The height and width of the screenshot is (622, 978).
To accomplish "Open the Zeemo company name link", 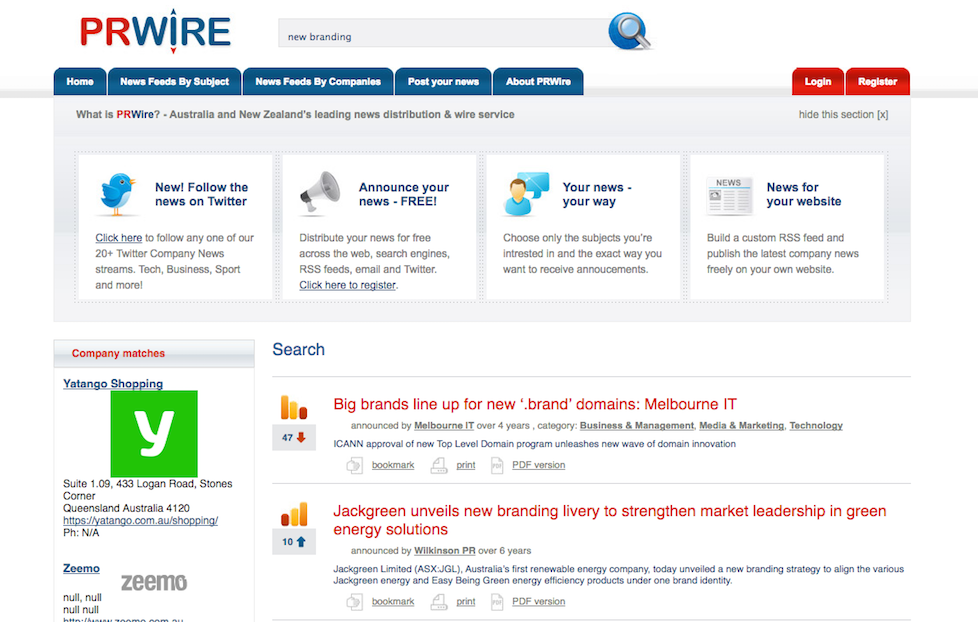I will tap(81, 568).
